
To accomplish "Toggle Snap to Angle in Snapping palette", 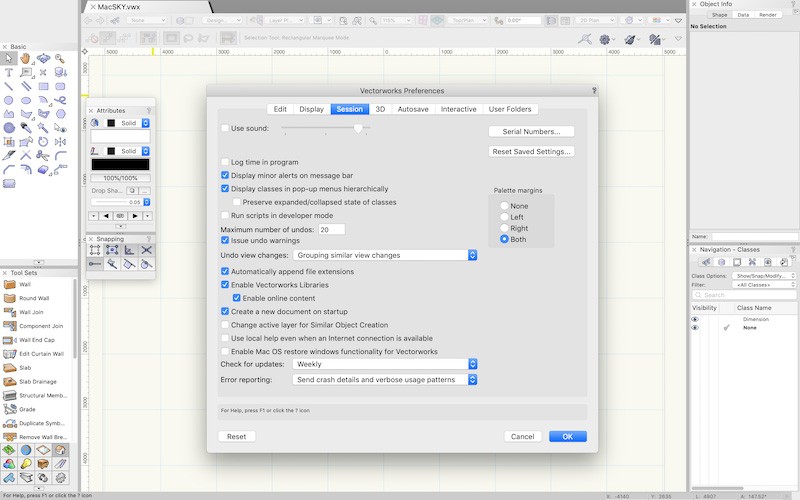I will 129,250.
